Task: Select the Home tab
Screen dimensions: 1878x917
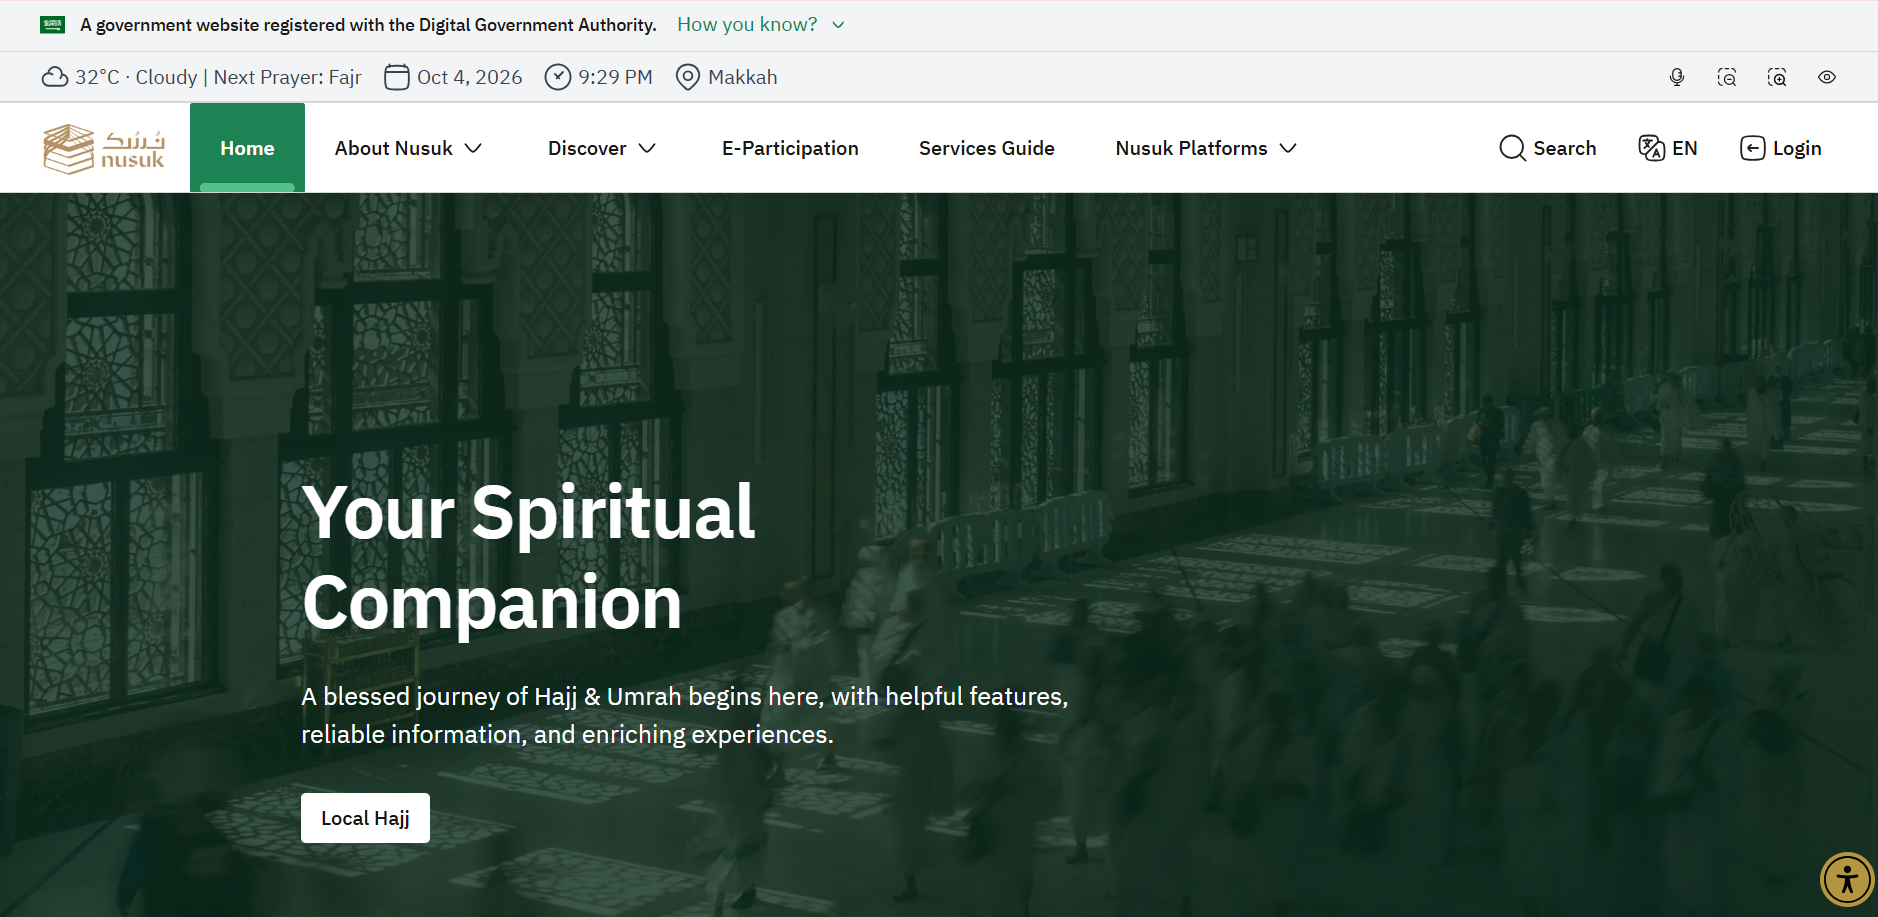Action: (x=247, y=148)
